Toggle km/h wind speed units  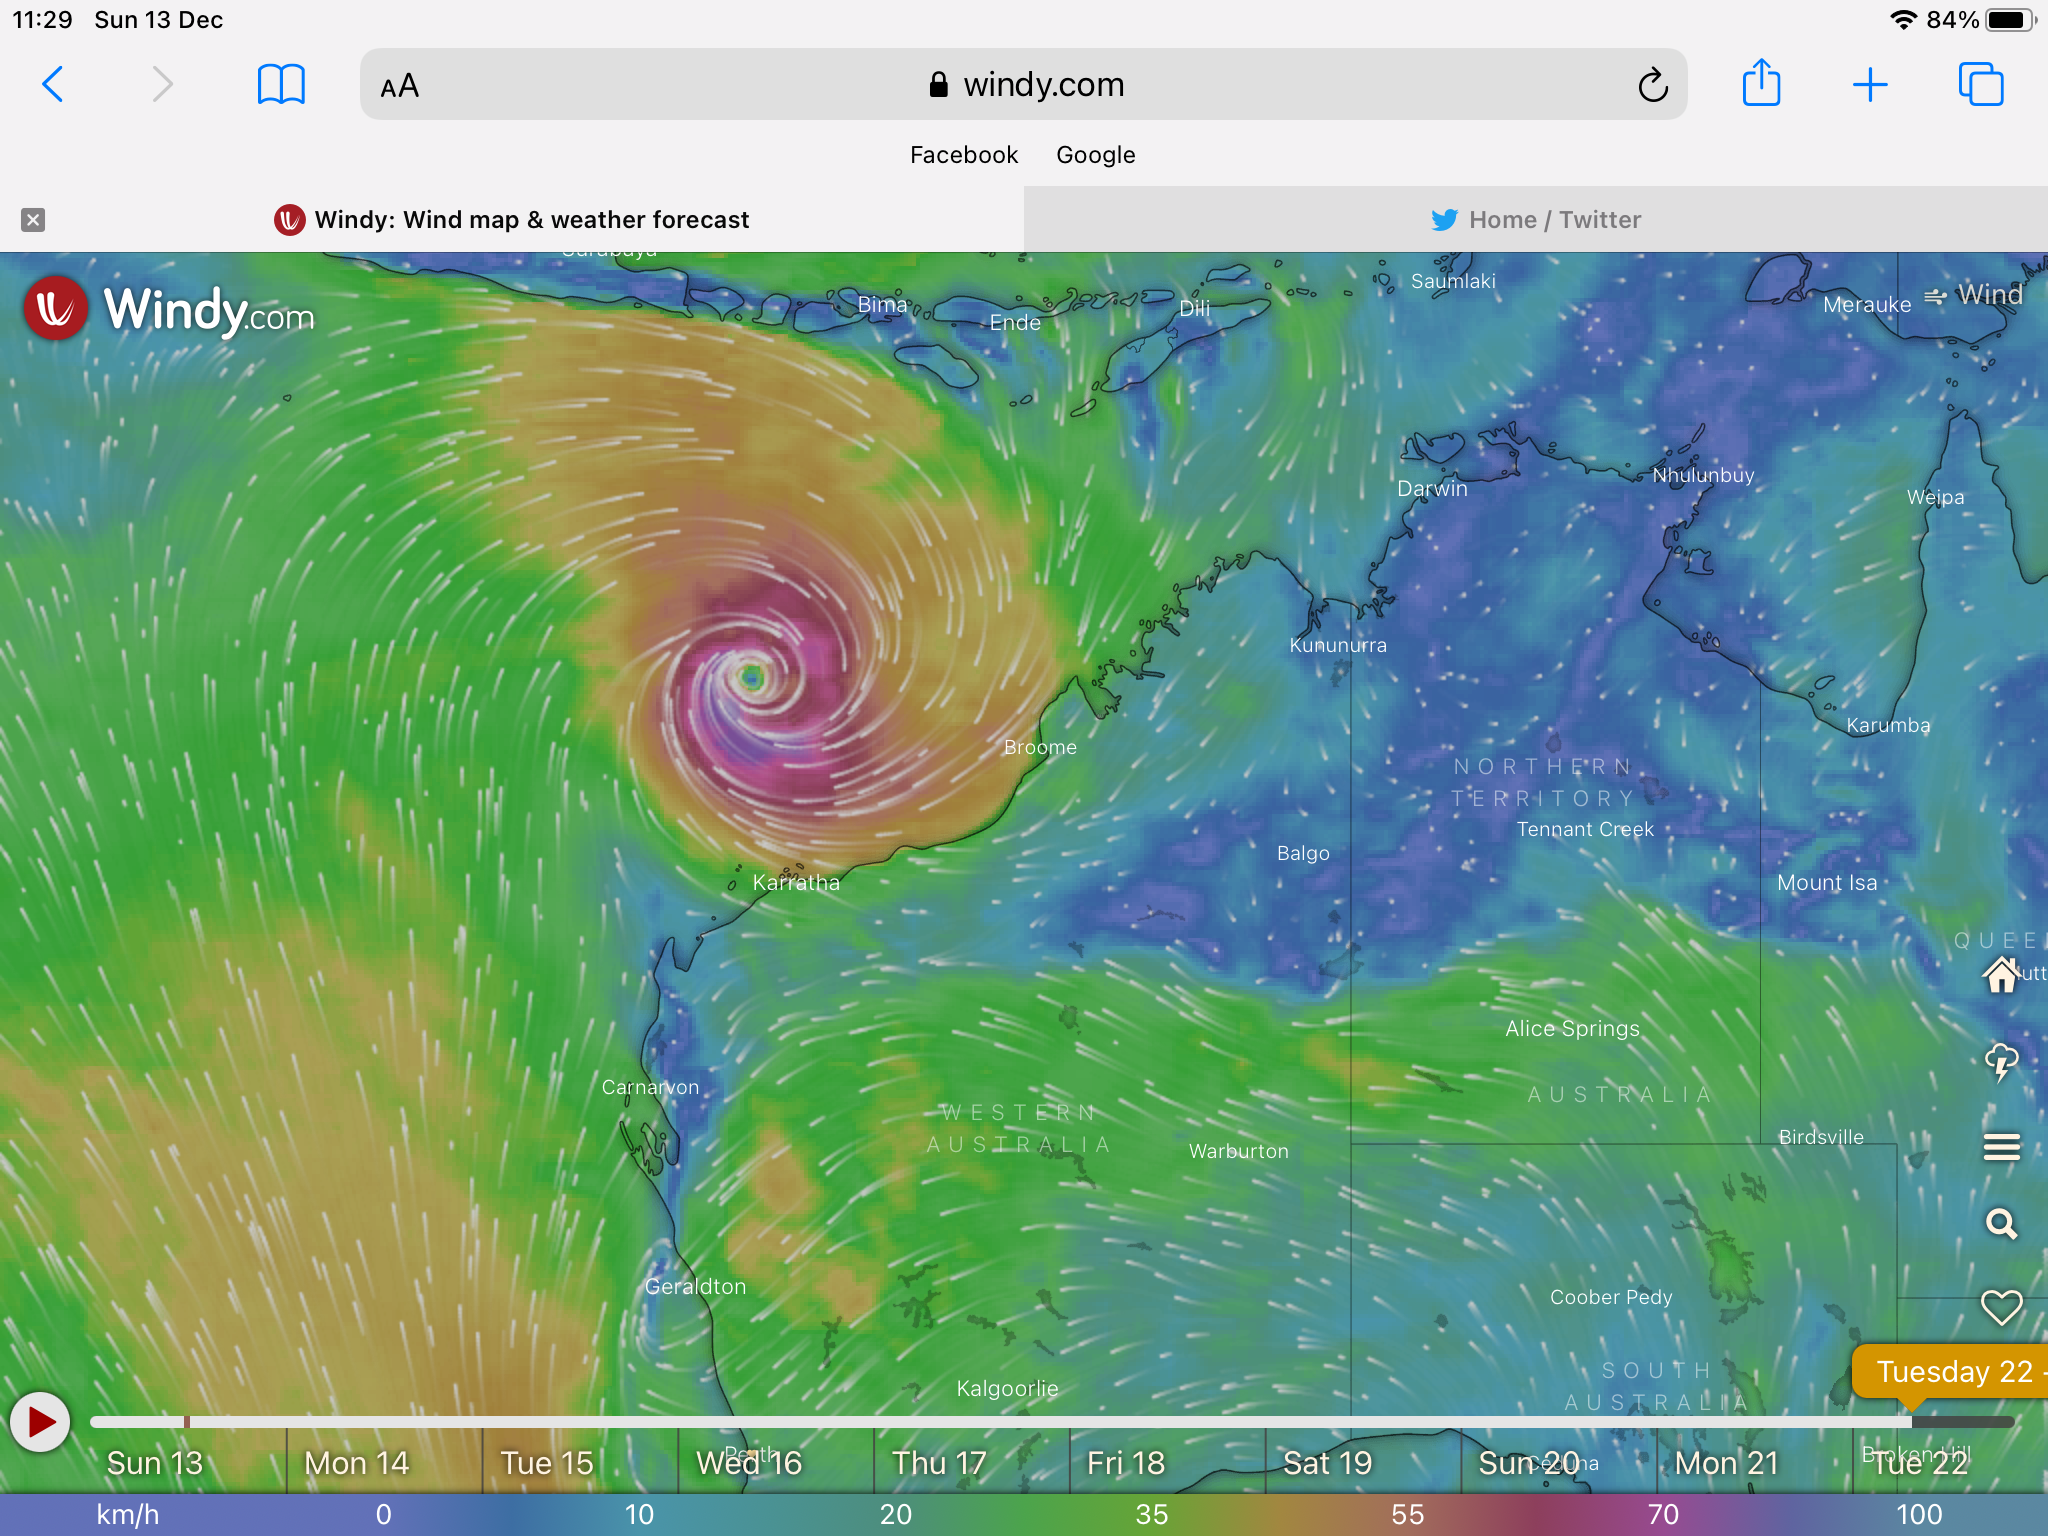point(128,1514)
